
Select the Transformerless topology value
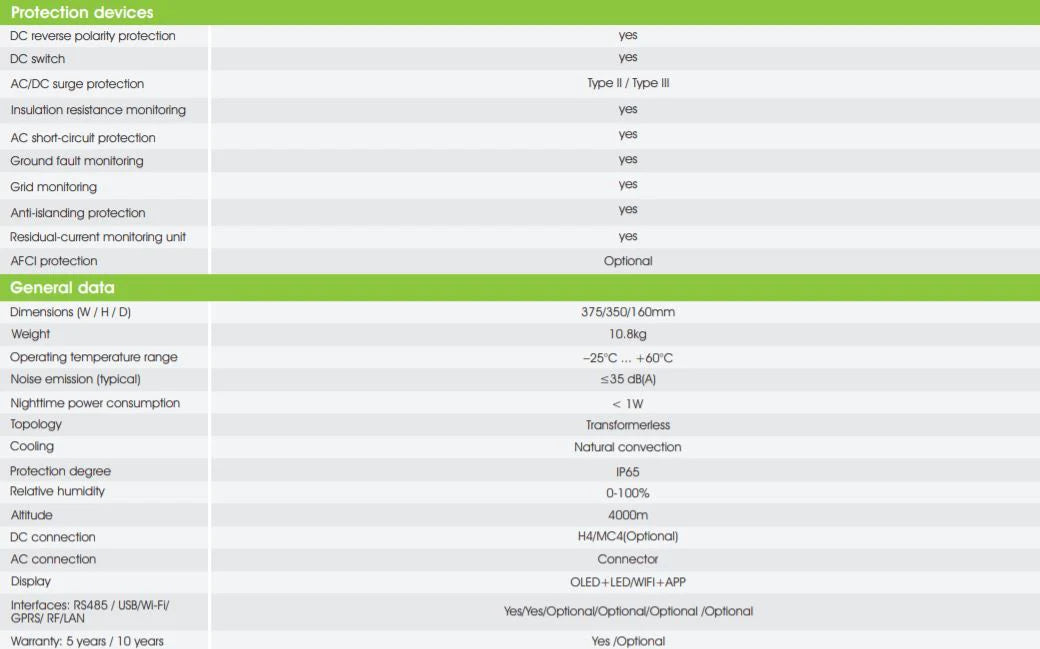click(628, 425)
